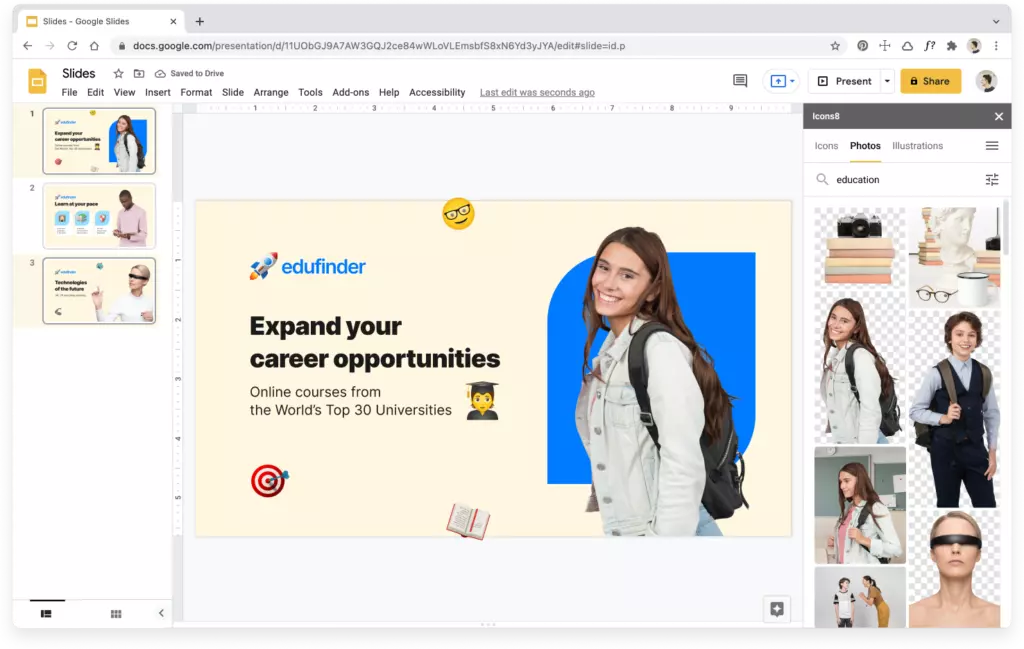Click the Present button

pyautogui.click(x=844, y=81)
